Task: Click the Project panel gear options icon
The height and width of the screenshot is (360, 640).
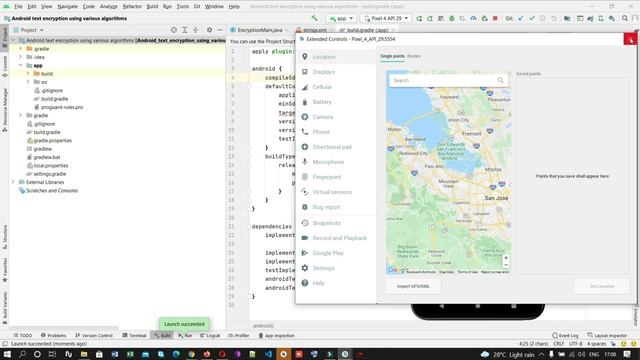Action: click(x=209, y=30)
